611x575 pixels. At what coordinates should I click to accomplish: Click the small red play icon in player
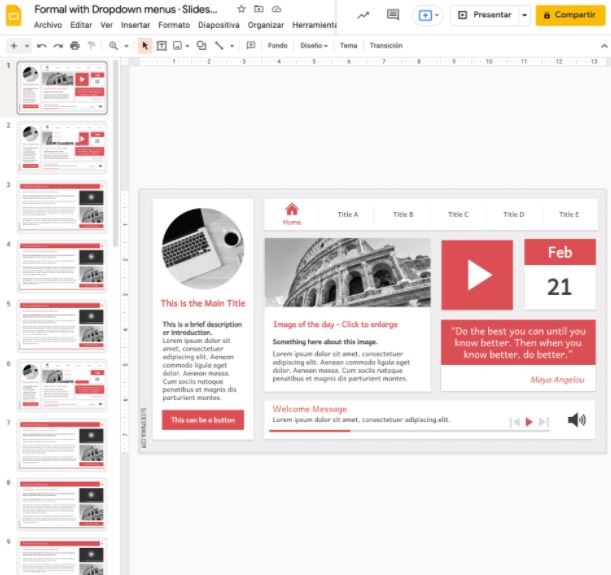click(x=529, y=422)
